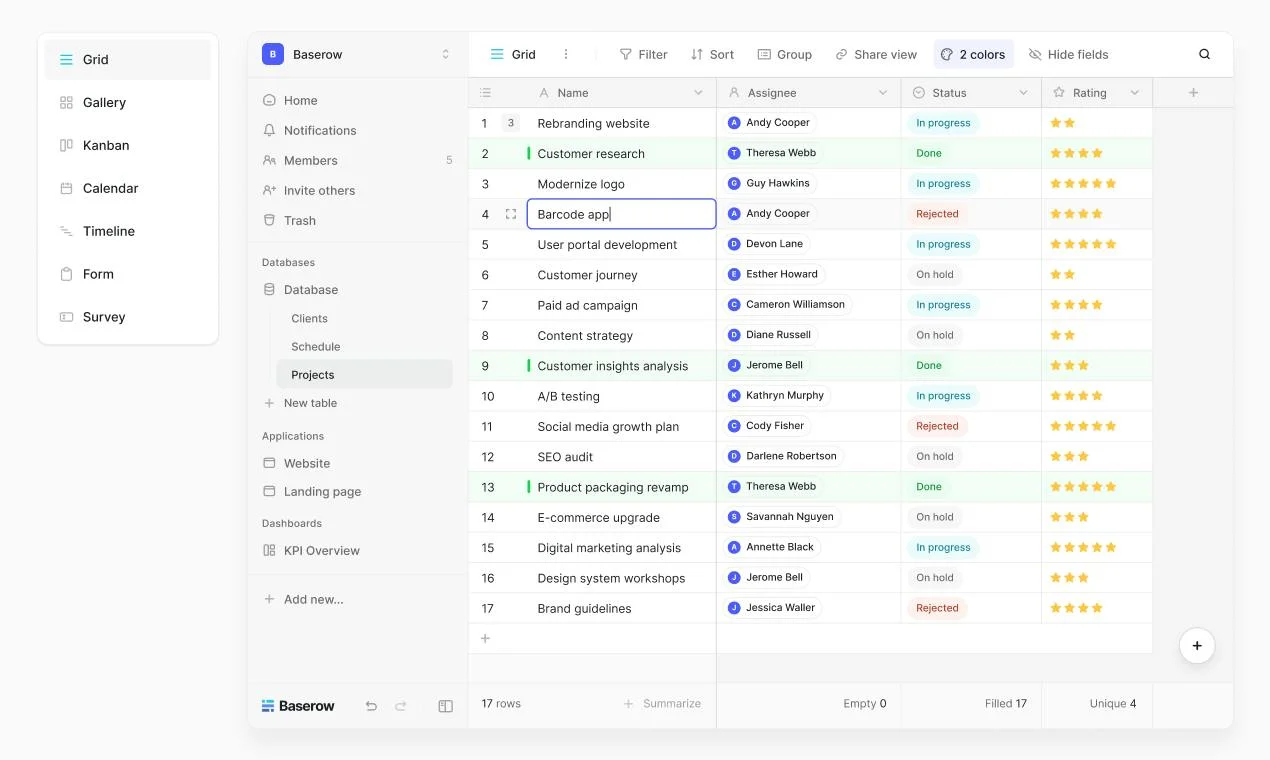Viewport: 1270px width, 760px height.
Task: Click the star rating of SEO audit row
Action: (x=1069, y=457)
